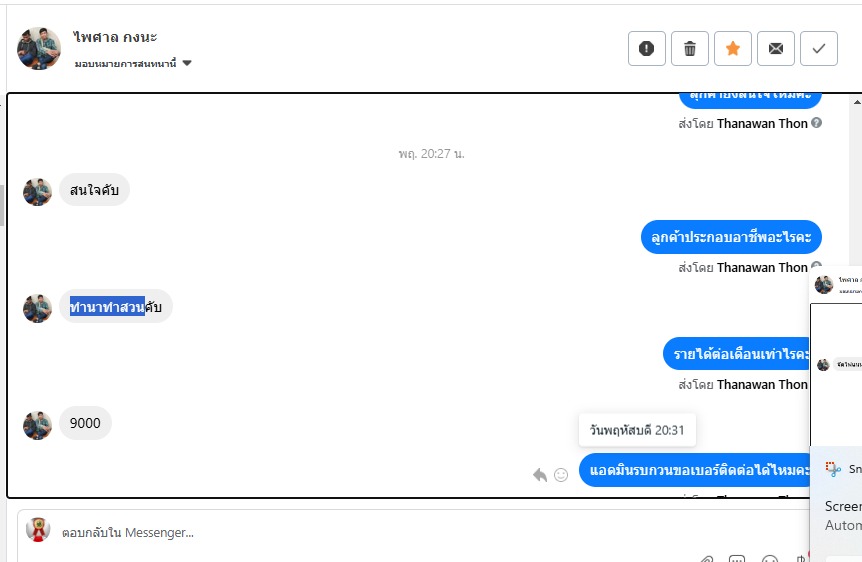Click the highlighted farming reply bubble

(115, 306)
